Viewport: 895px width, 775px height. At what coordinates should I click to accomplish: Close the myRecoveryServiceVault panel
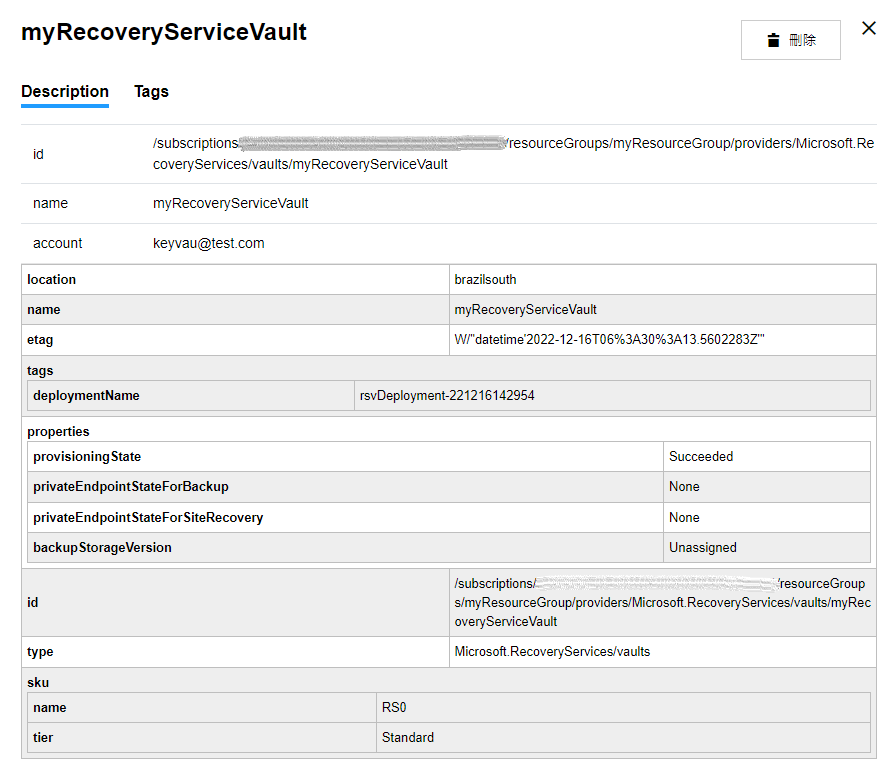pos(869,28)
